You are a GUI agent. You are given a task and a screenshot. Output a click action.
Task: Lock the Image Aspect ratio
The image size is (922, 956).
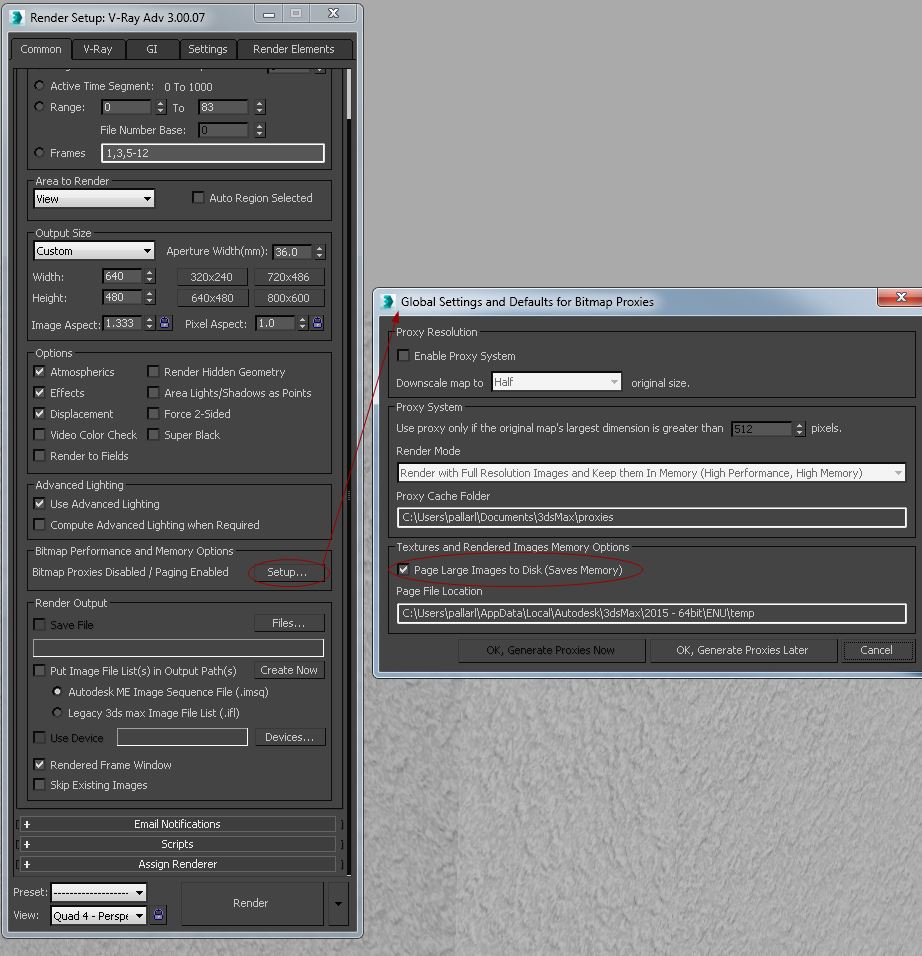[165, 323]
